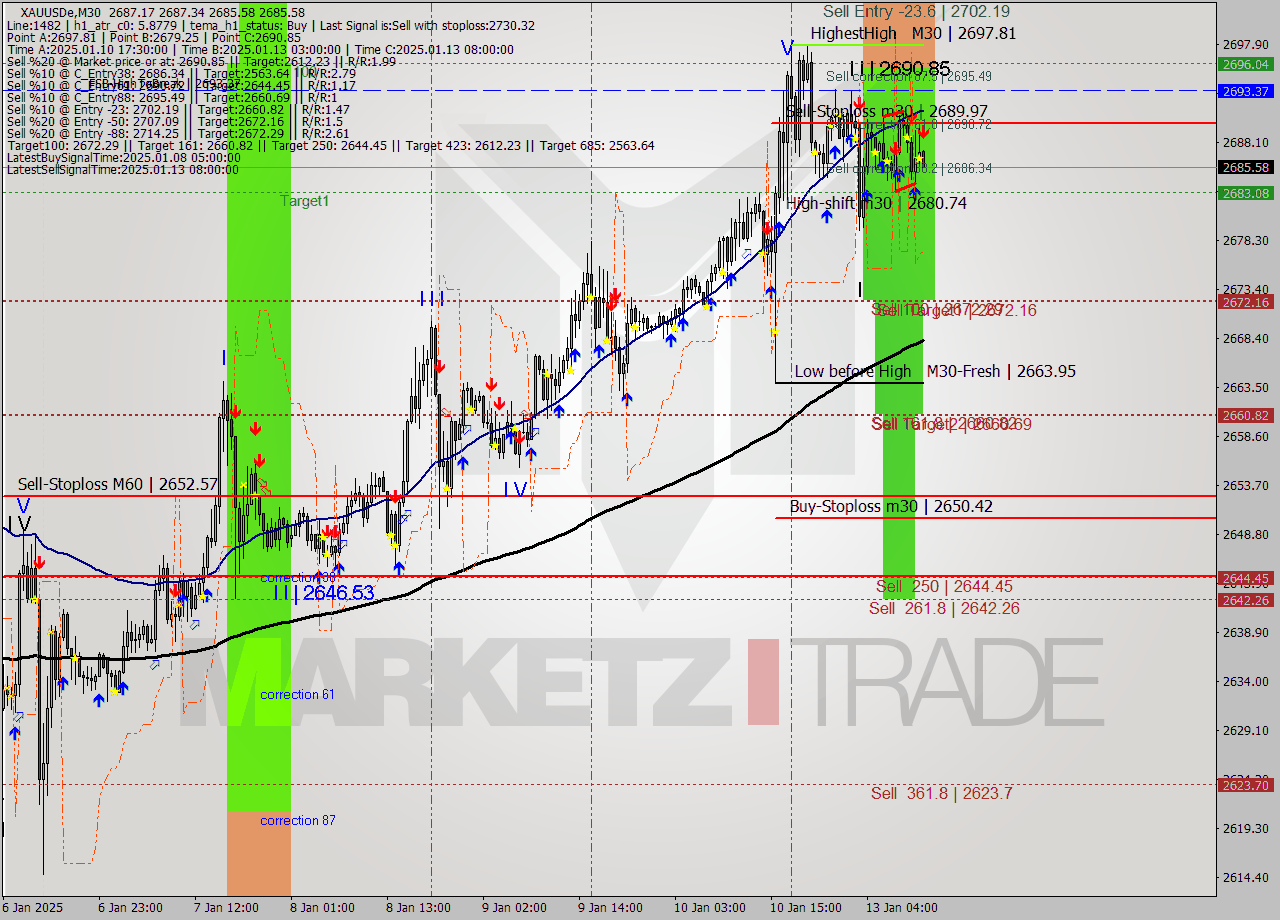Click the '13 Jan 04:00' time axis label
The width and height of the screenshot is (1280, 920).
(x=902, y=908)
